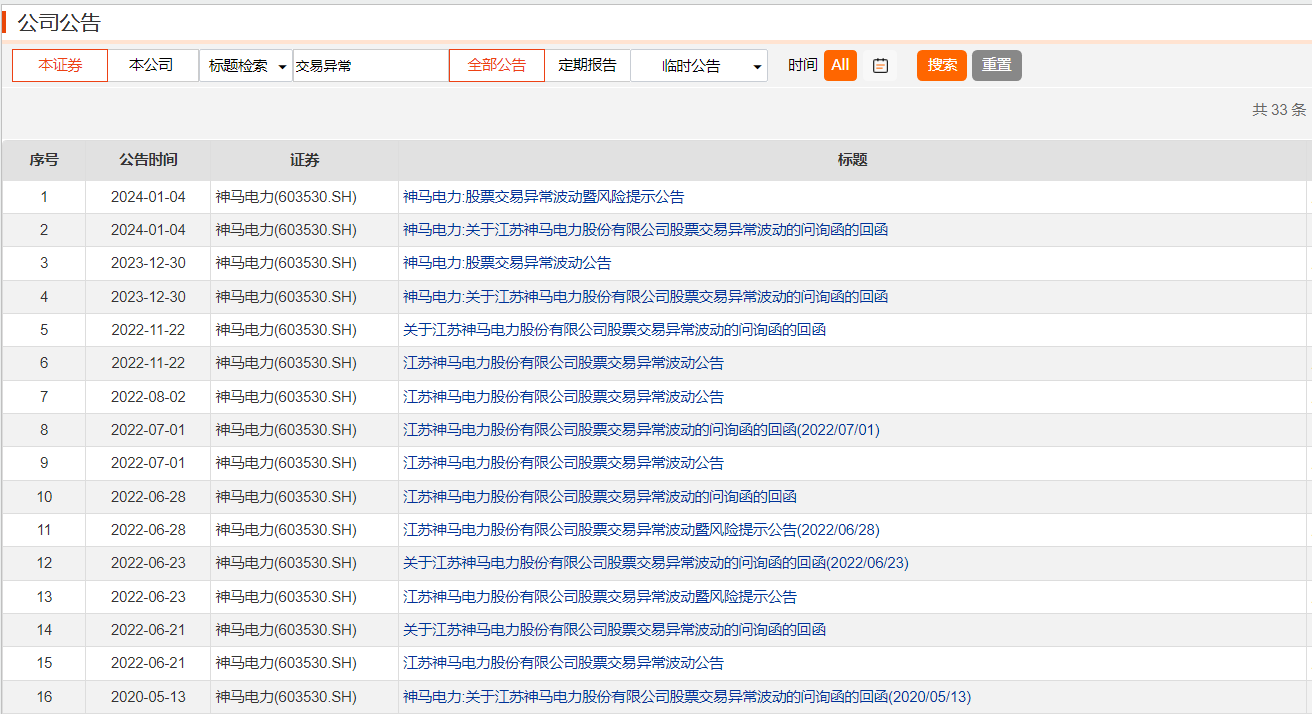Screen dimensions: 1312x714
Task: Click the 2023-12-30 date in row 3
Action: tap(148, 263)
